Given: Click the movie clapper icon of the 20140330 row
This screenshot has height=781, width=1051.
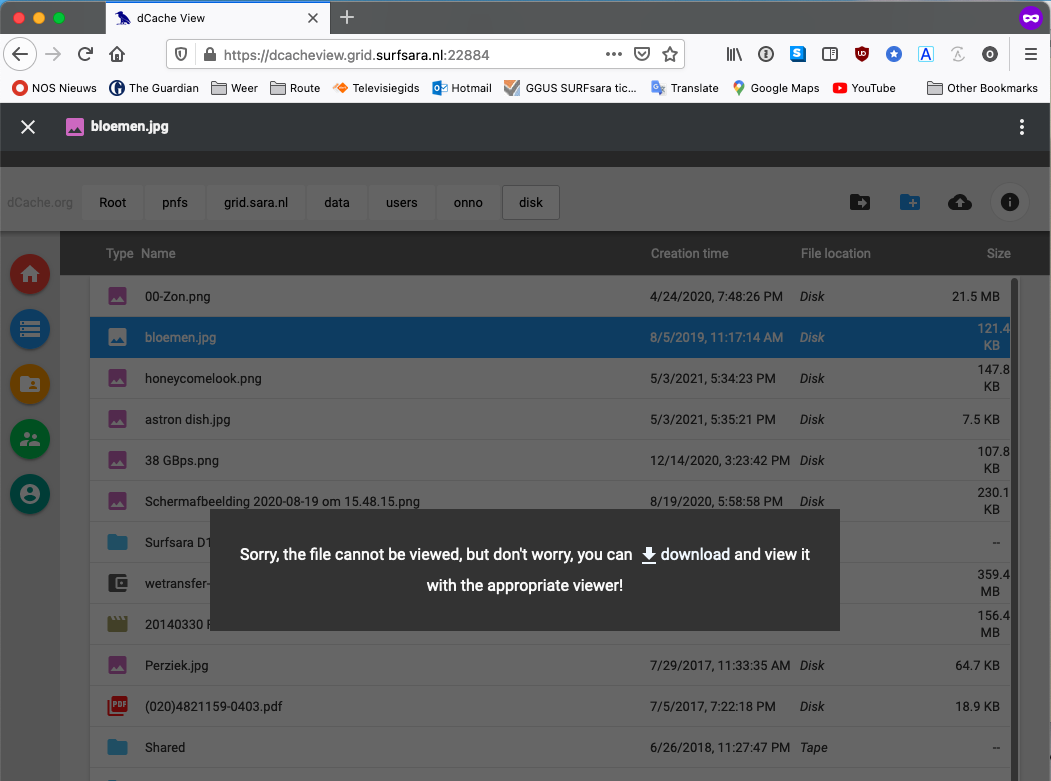Looking at the screenshot, I should pos(117,624).
